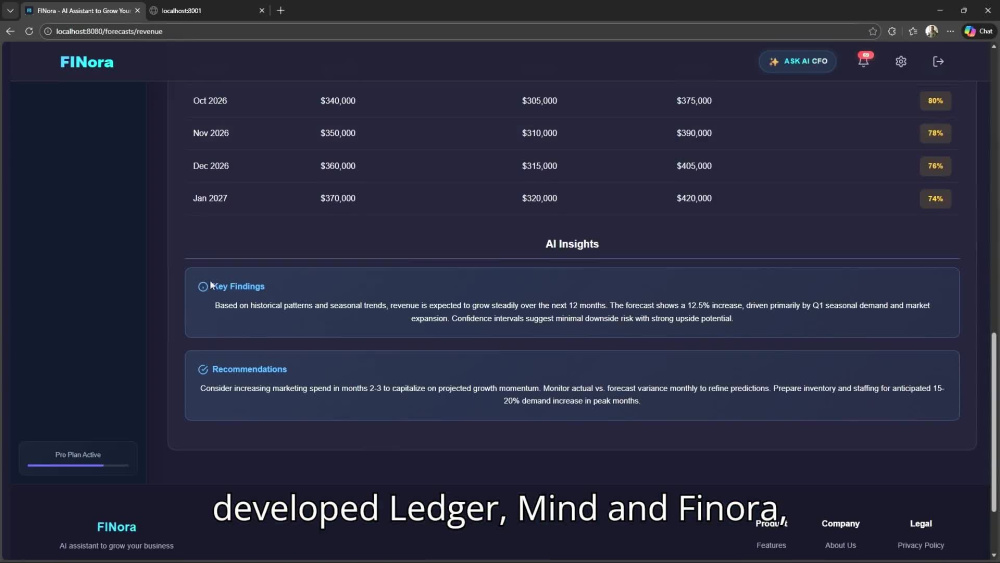The height and width of the screenshot is (563, 1000).
Task: Click the Jan 2027 row label
Action: 210,198
